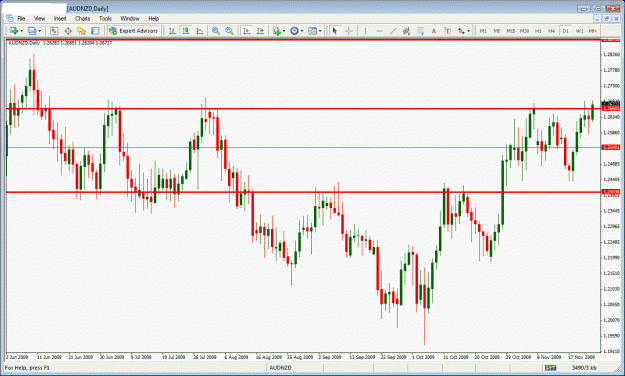Toggle the Terminal window icon
The height and width of the screenshot is (376, 625).
click(x=95, y=31)
